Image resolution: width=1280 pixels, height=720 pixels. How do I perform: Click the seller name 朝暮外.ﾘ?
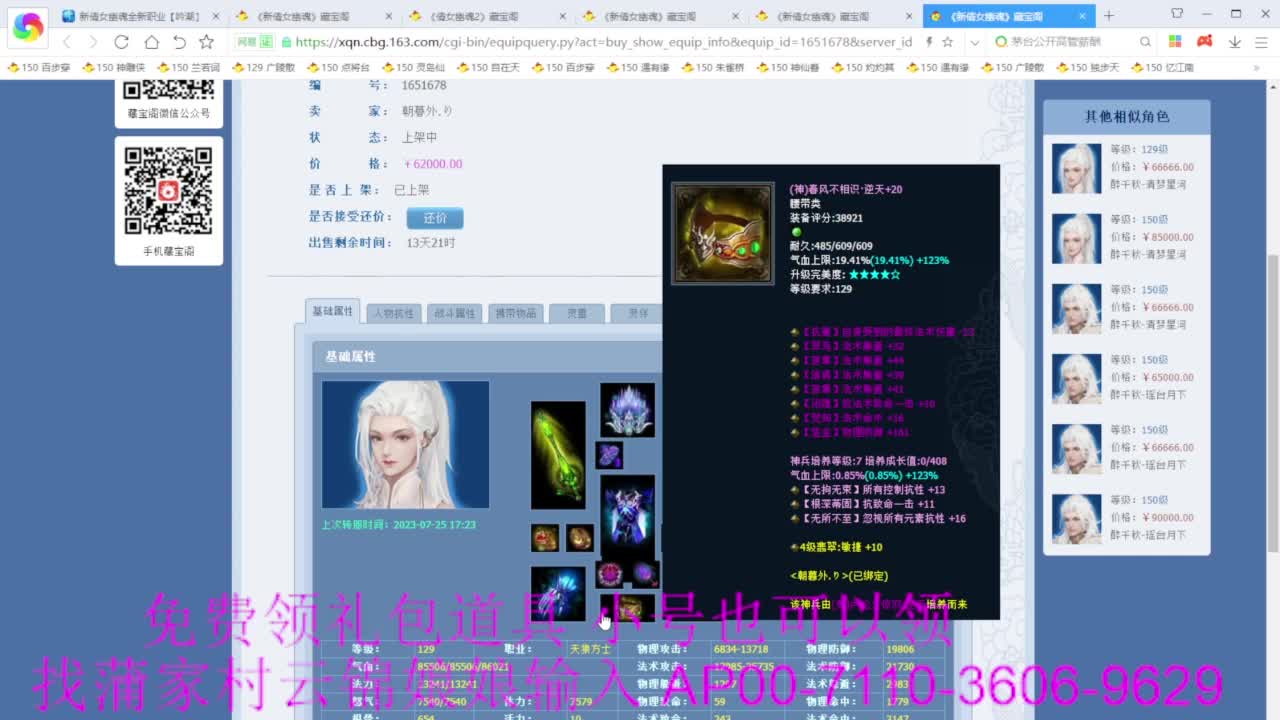coord(426,111)
